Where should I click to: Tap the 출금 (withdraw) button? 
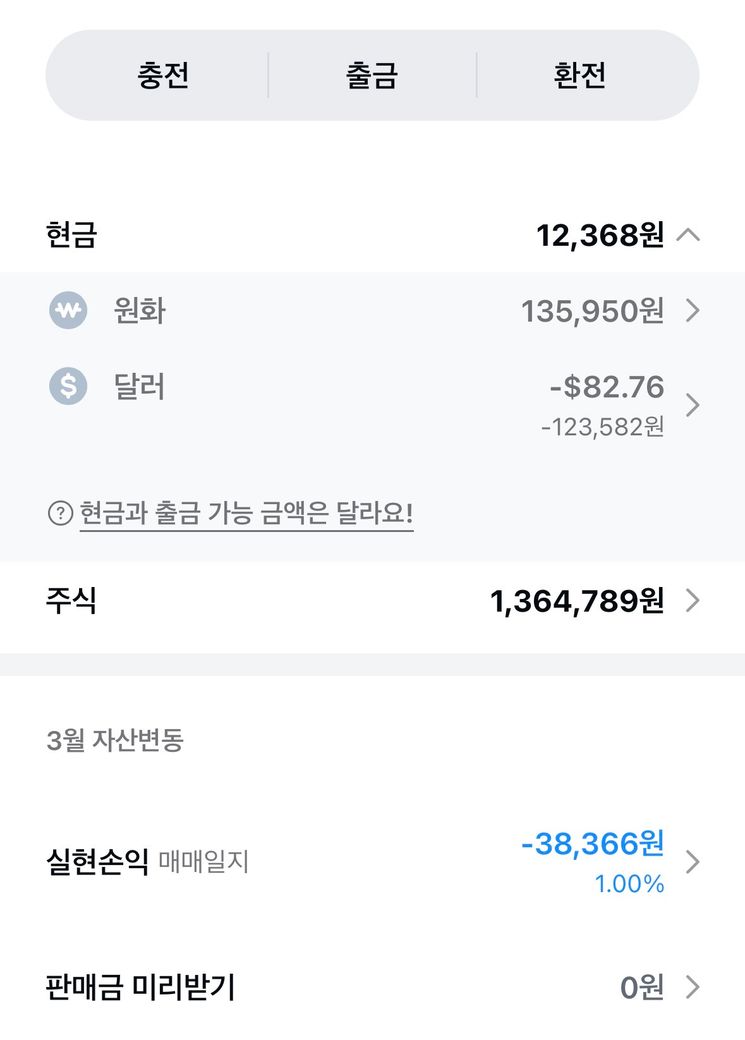[372, 76]
